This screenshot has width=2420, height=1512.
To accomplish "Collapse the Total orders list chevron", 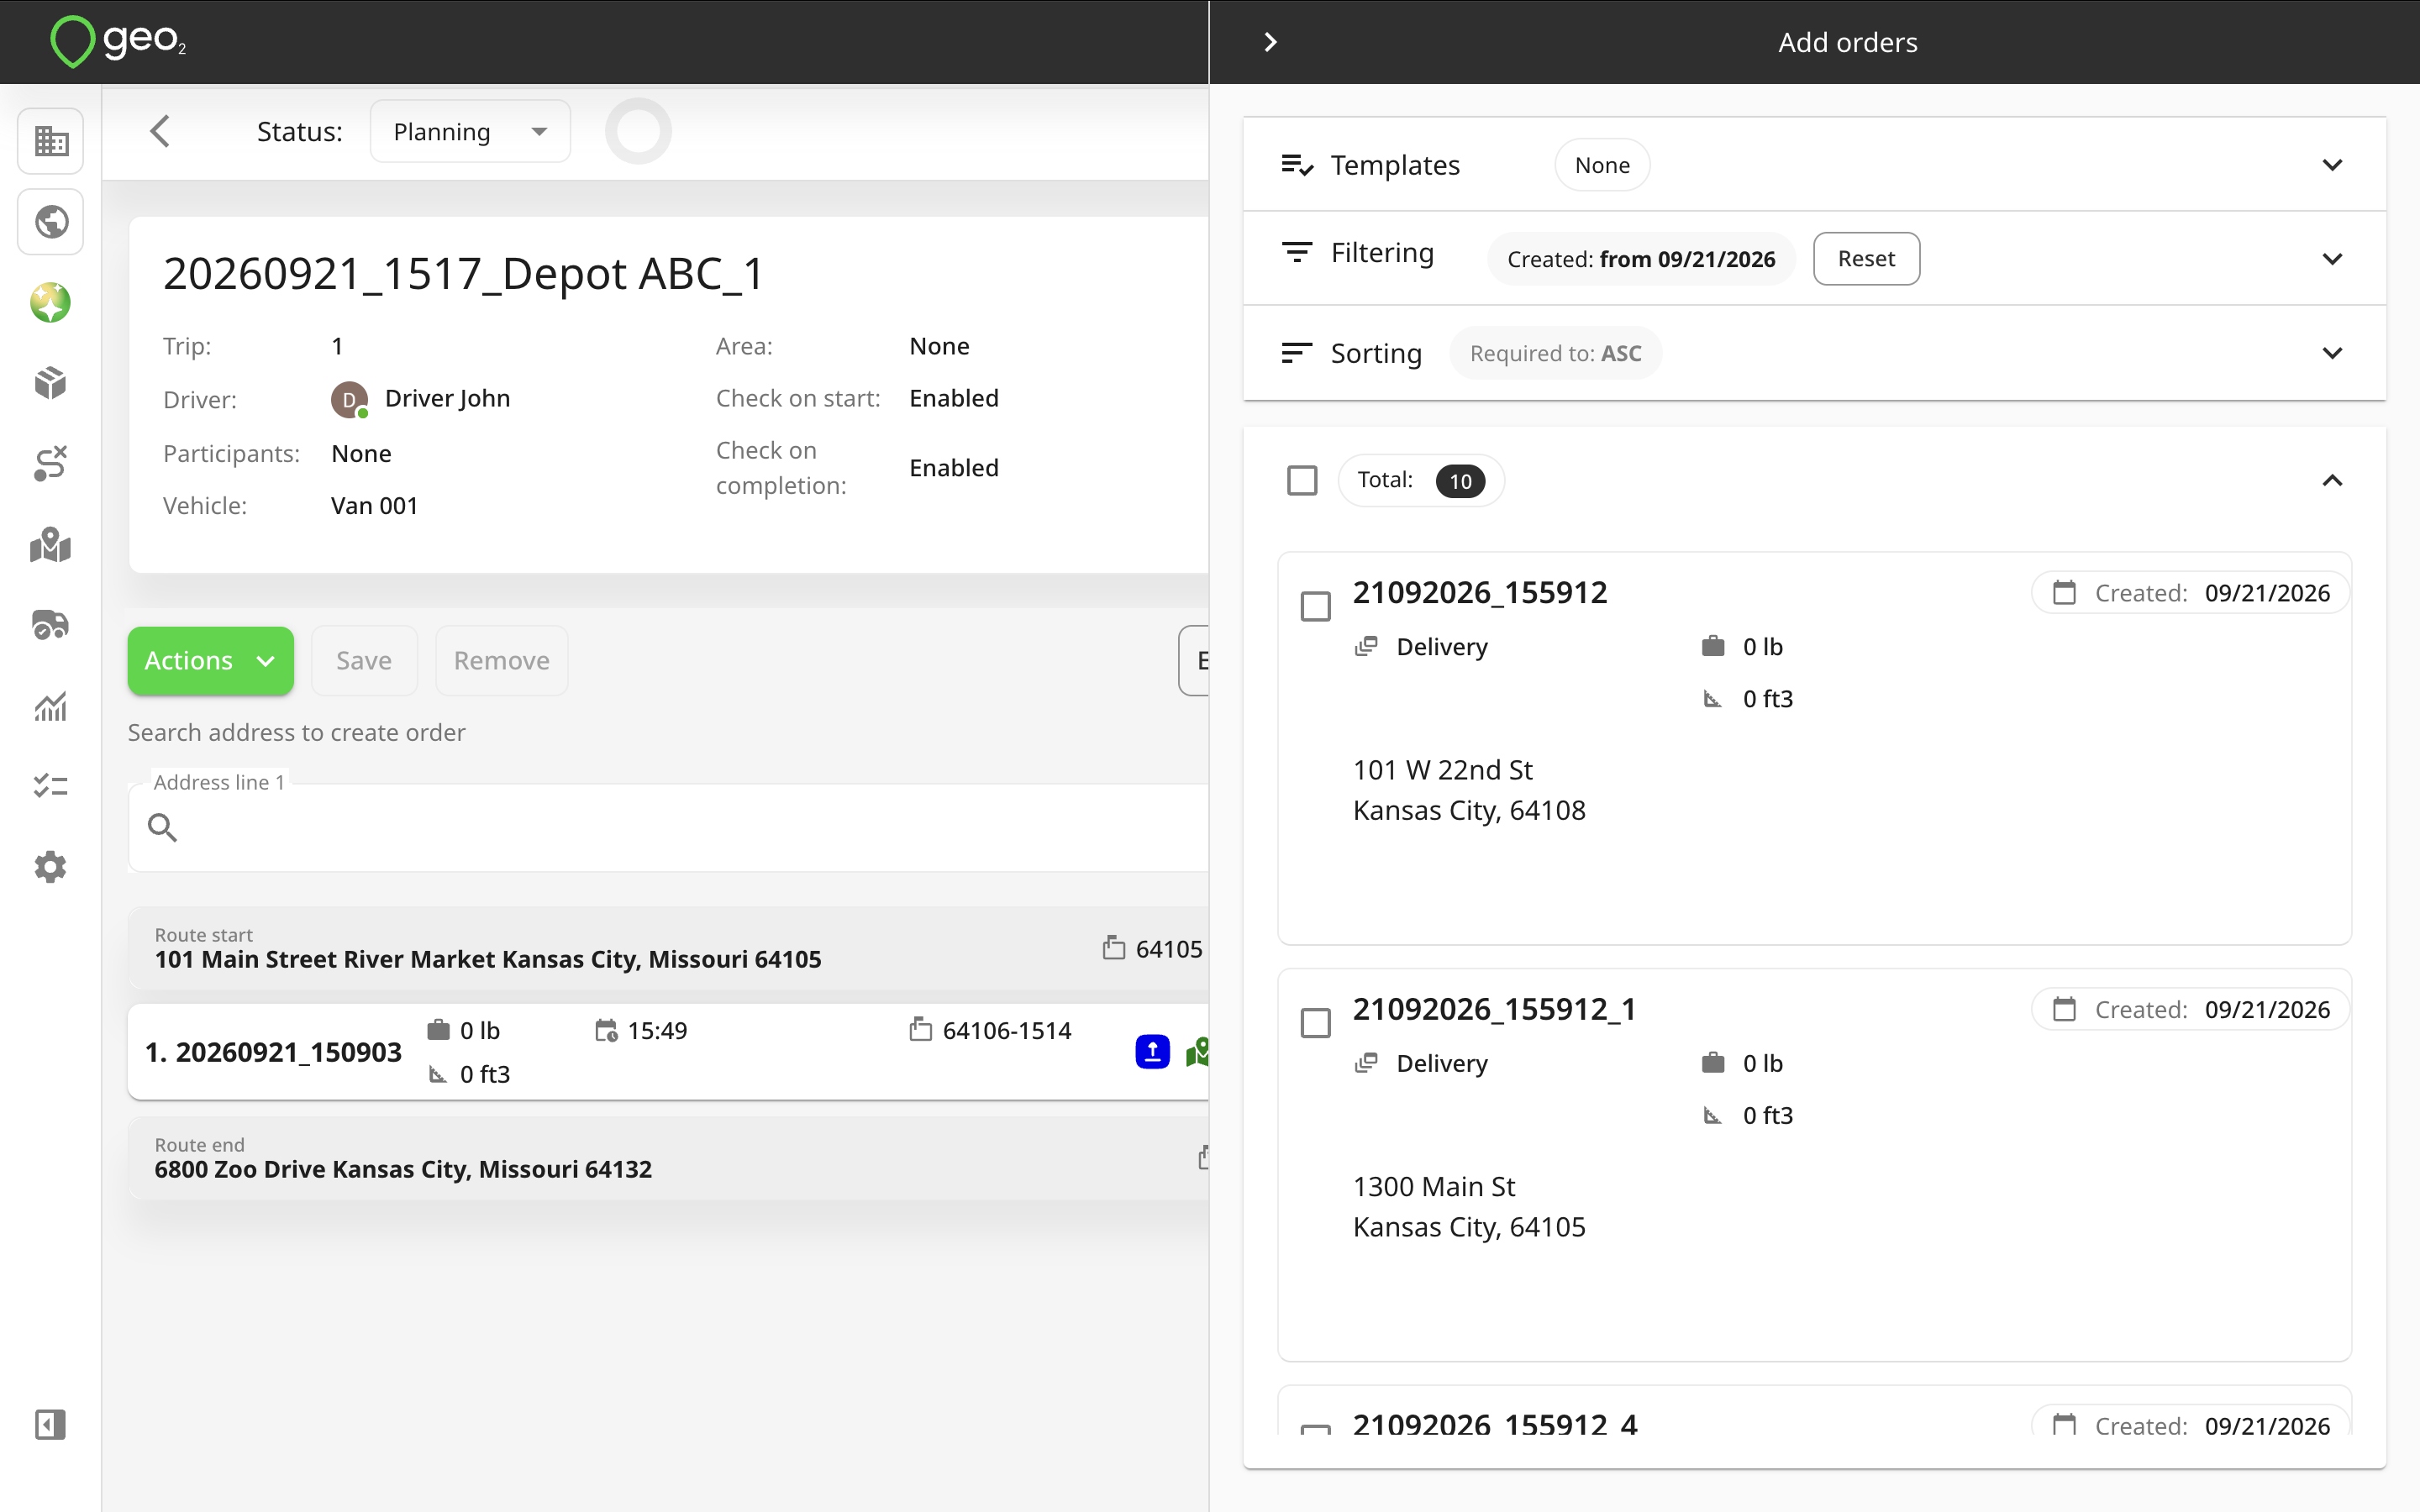I will click(x=2332, y=481).
